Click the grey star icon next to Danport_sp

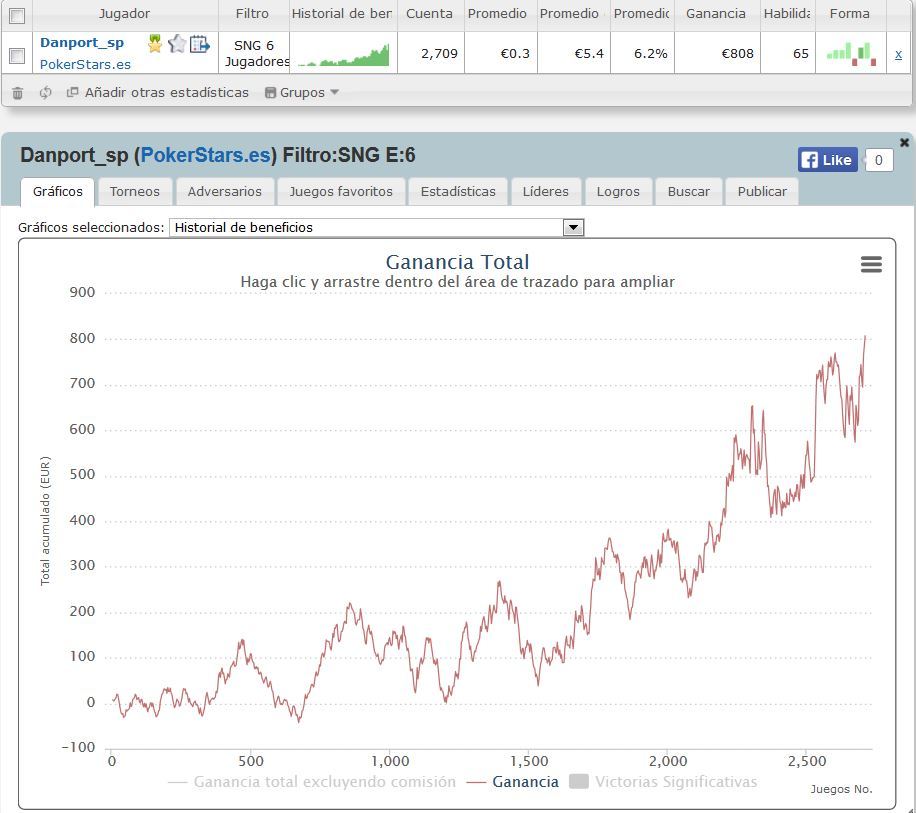point(176,44)
